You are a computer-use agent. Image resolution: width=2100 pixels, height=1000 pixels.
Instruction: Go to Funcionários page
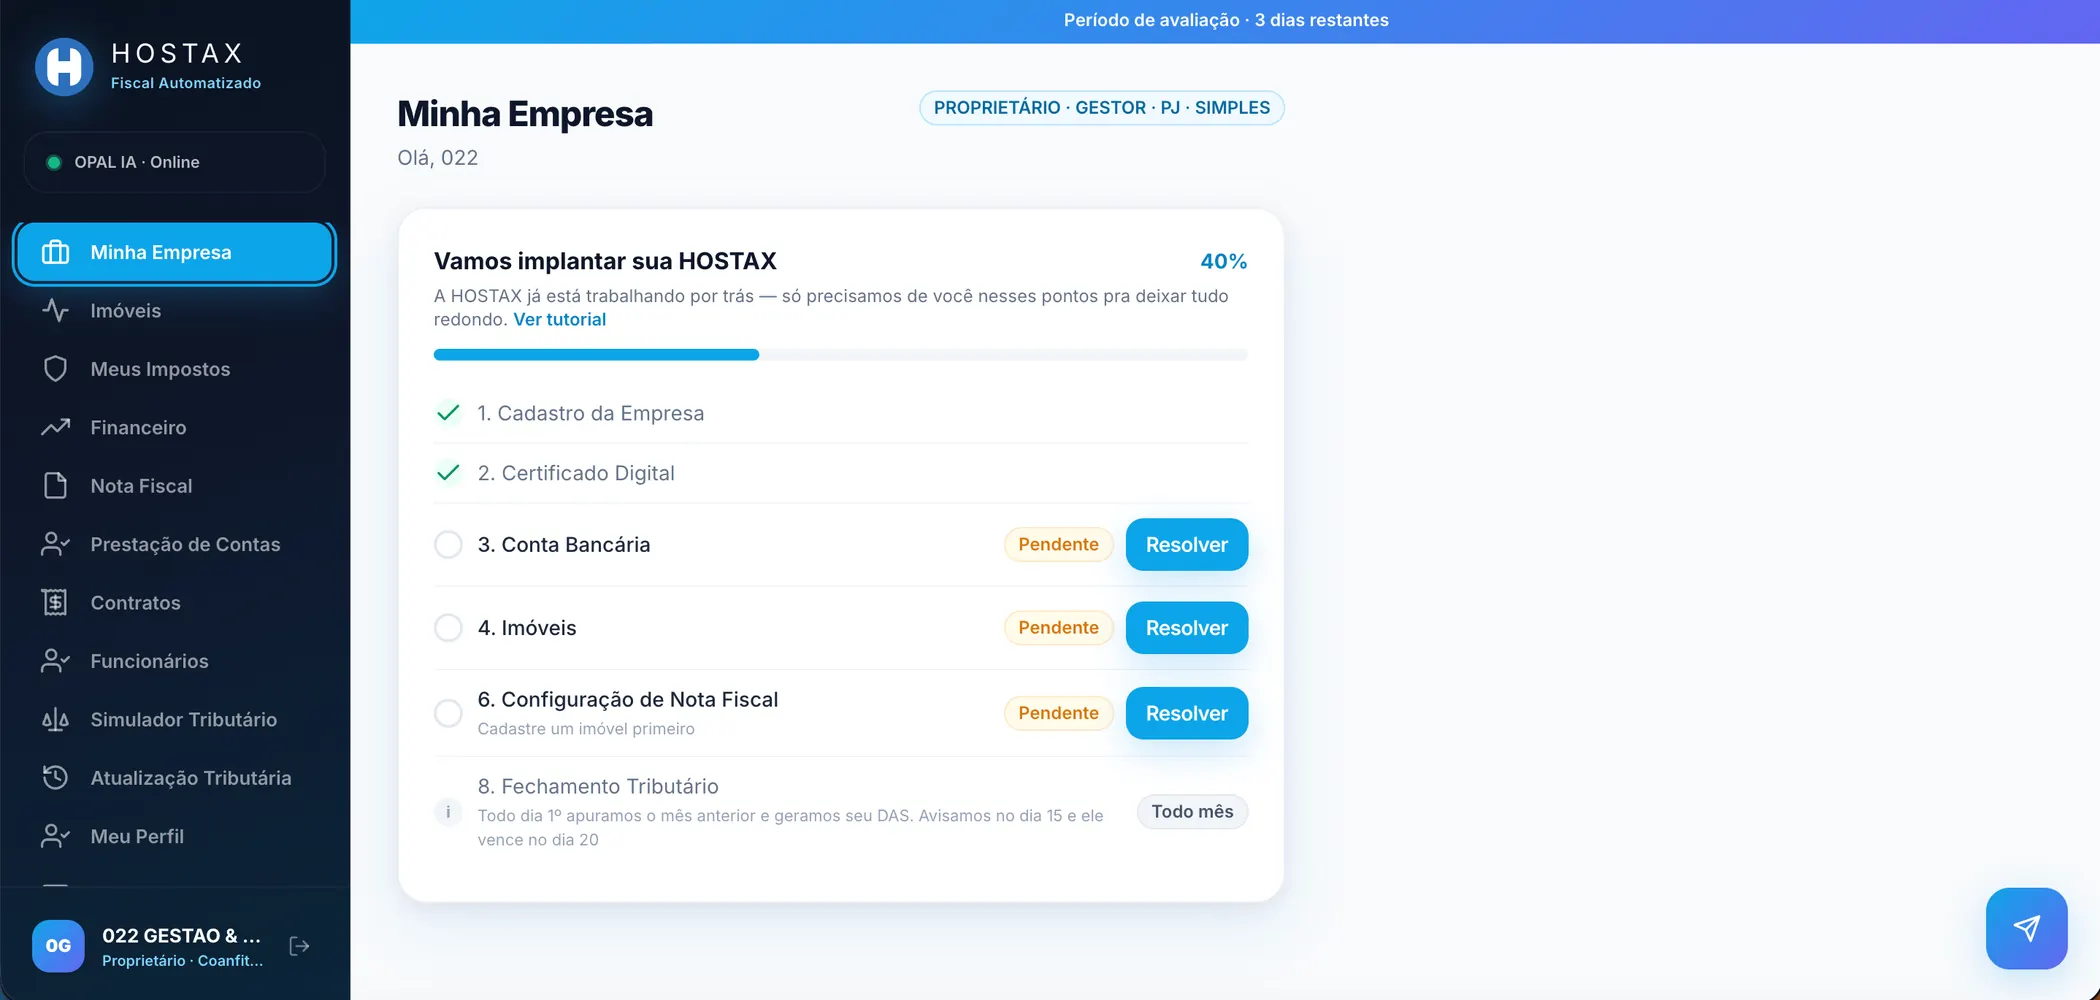click(x=174, y=661)
